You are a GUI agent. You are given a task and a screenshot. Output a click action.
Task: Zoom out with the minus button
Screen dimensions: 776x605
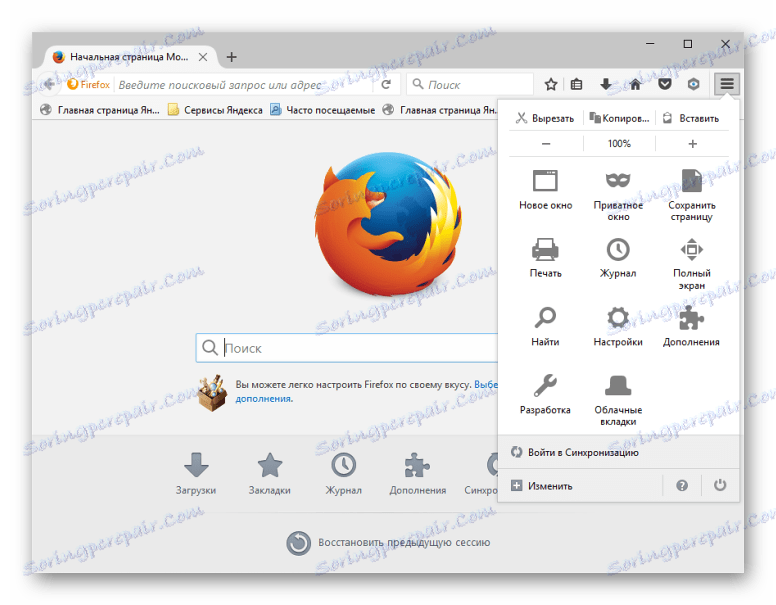click(546, 144)
